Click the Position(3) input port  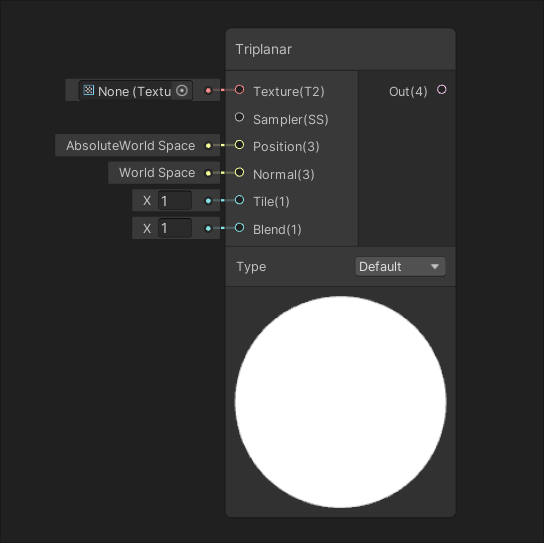[239, 145]
